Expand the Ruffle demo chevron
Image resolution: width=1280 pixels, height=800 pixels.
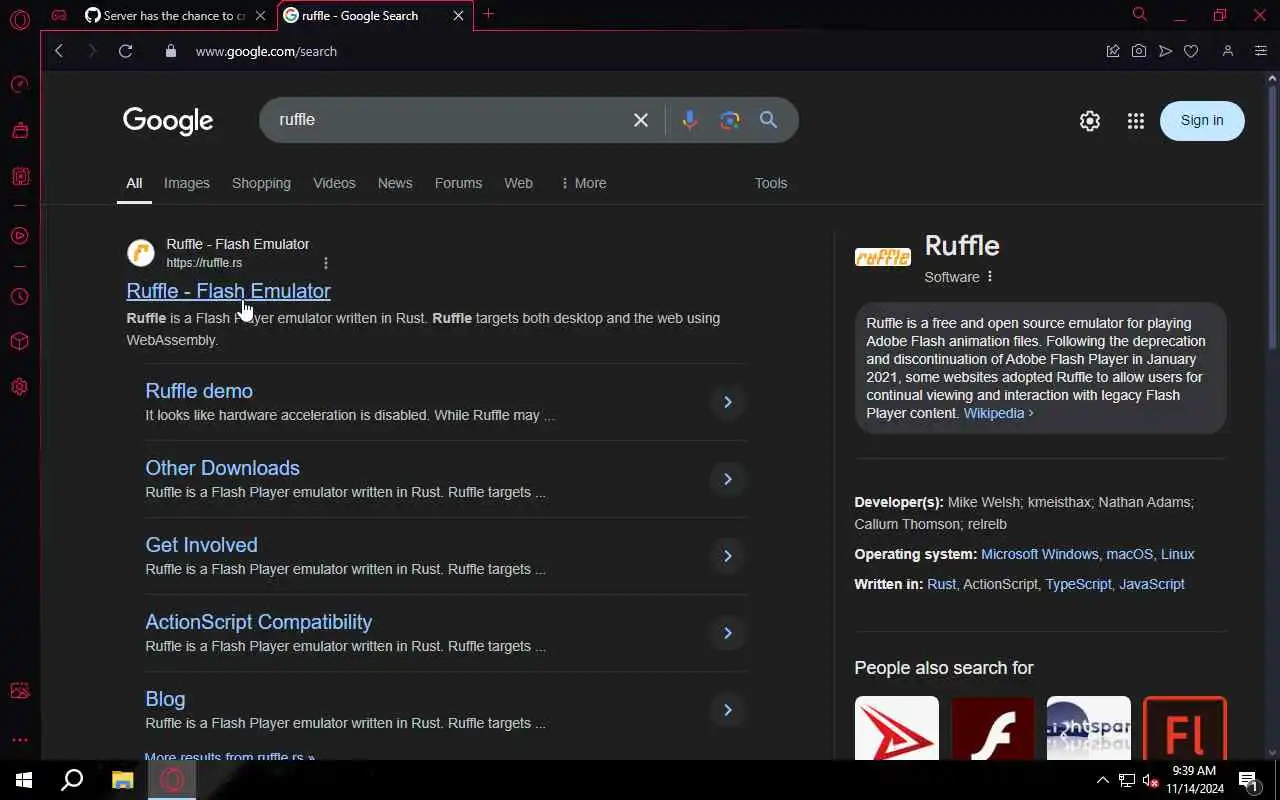pos(728,402)
